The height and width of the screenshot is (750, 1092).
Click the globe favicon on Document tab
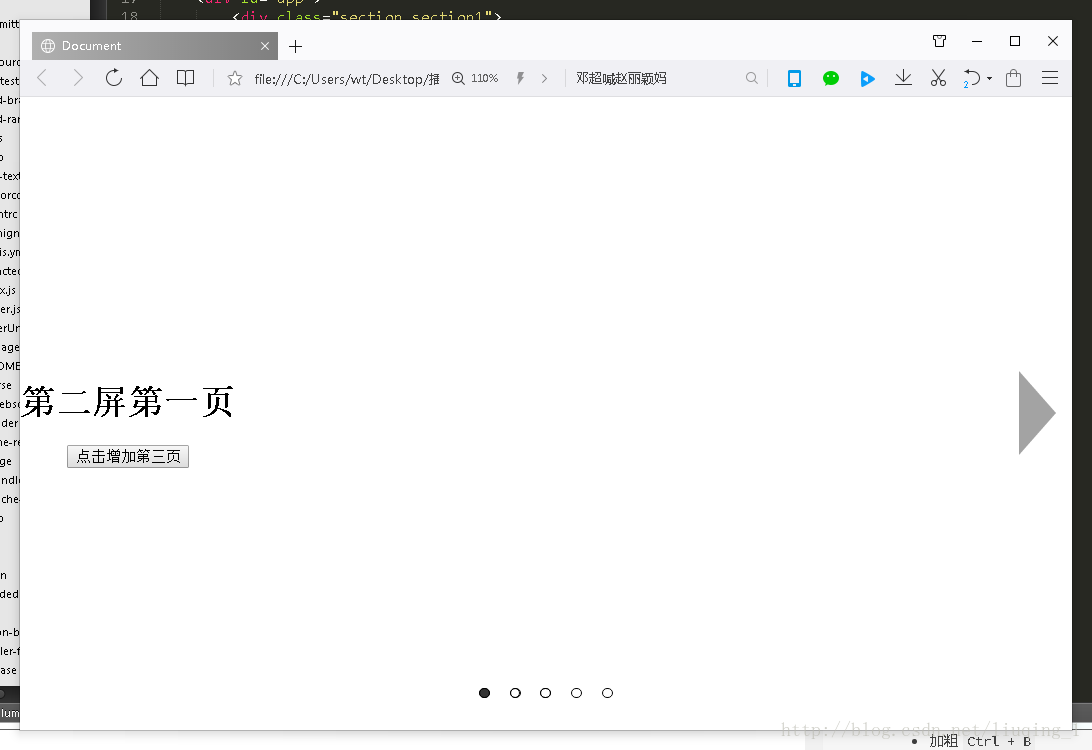tap(48, 46)
